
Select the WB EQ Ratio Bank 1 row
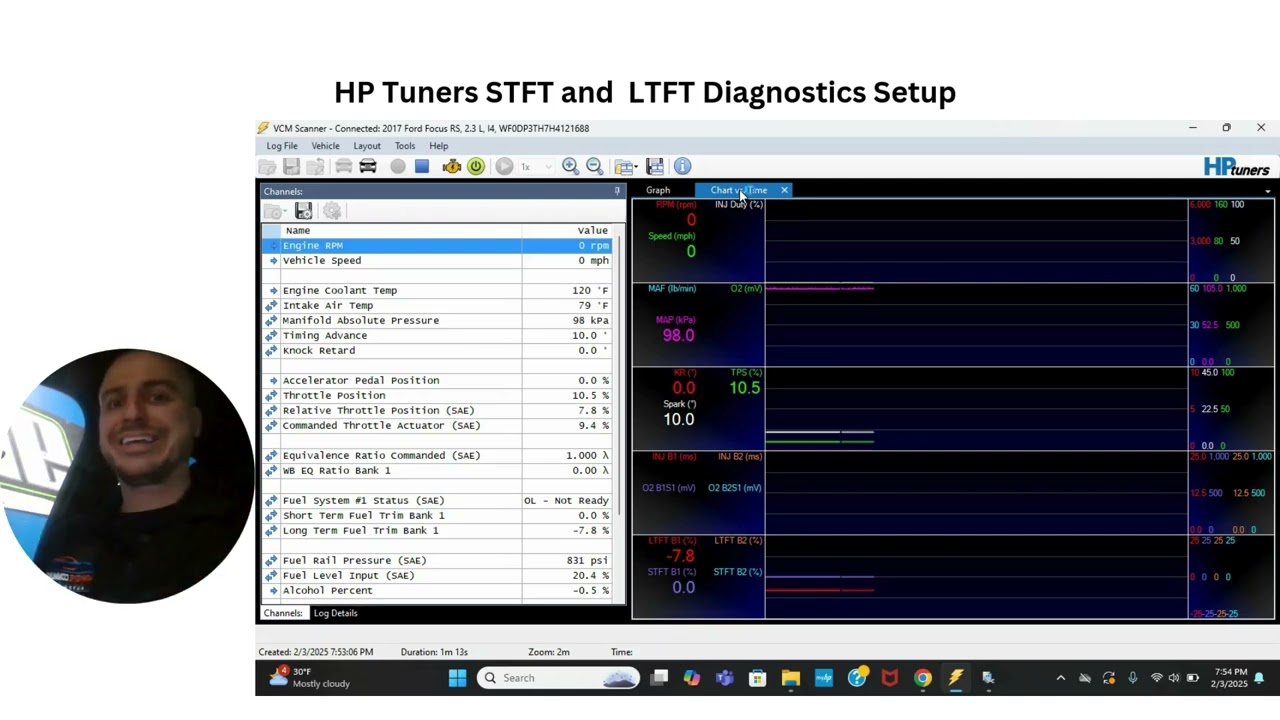438,470
